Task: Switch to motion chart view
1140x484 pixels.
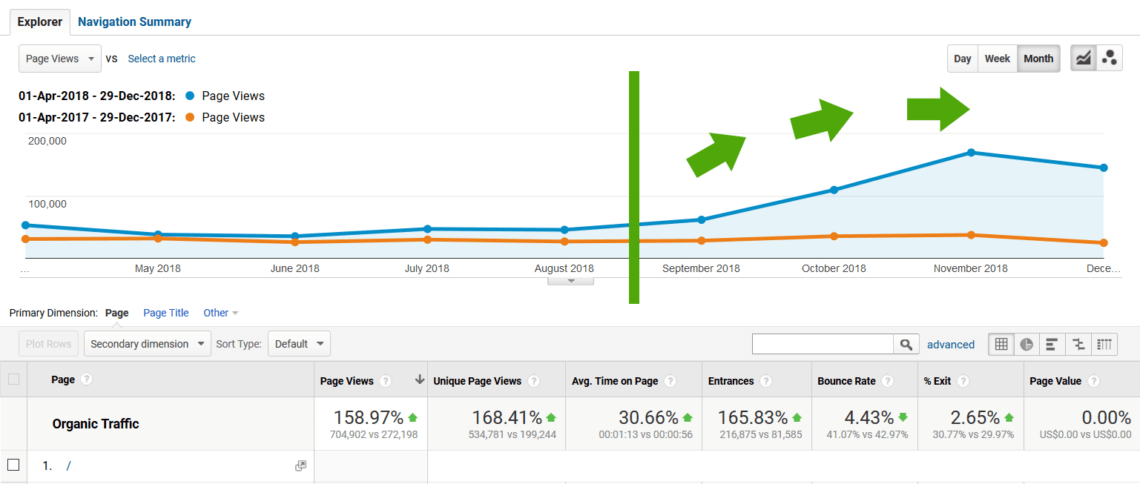Action: (x=1109, y=59)
